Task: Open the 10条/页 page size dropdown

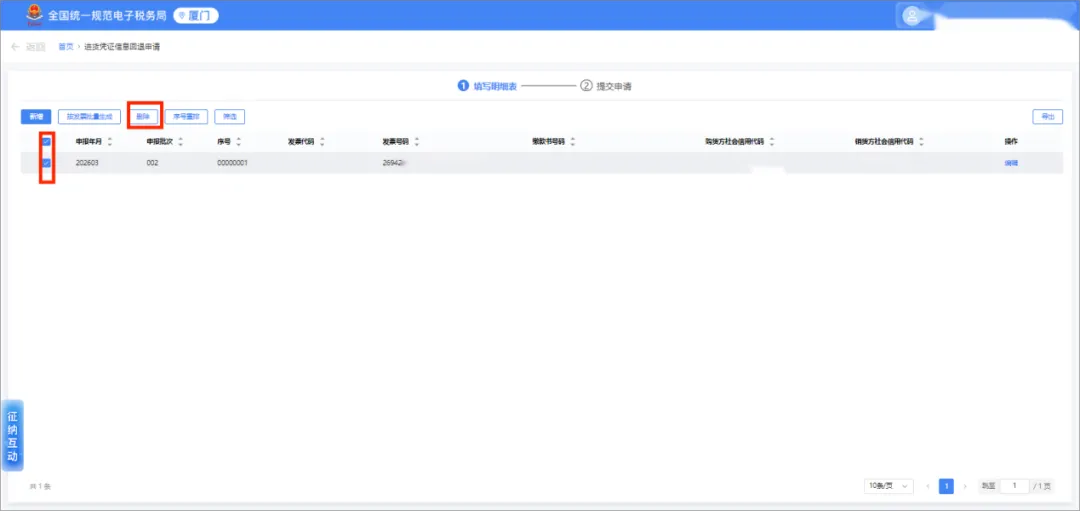Action: (889, 486)
